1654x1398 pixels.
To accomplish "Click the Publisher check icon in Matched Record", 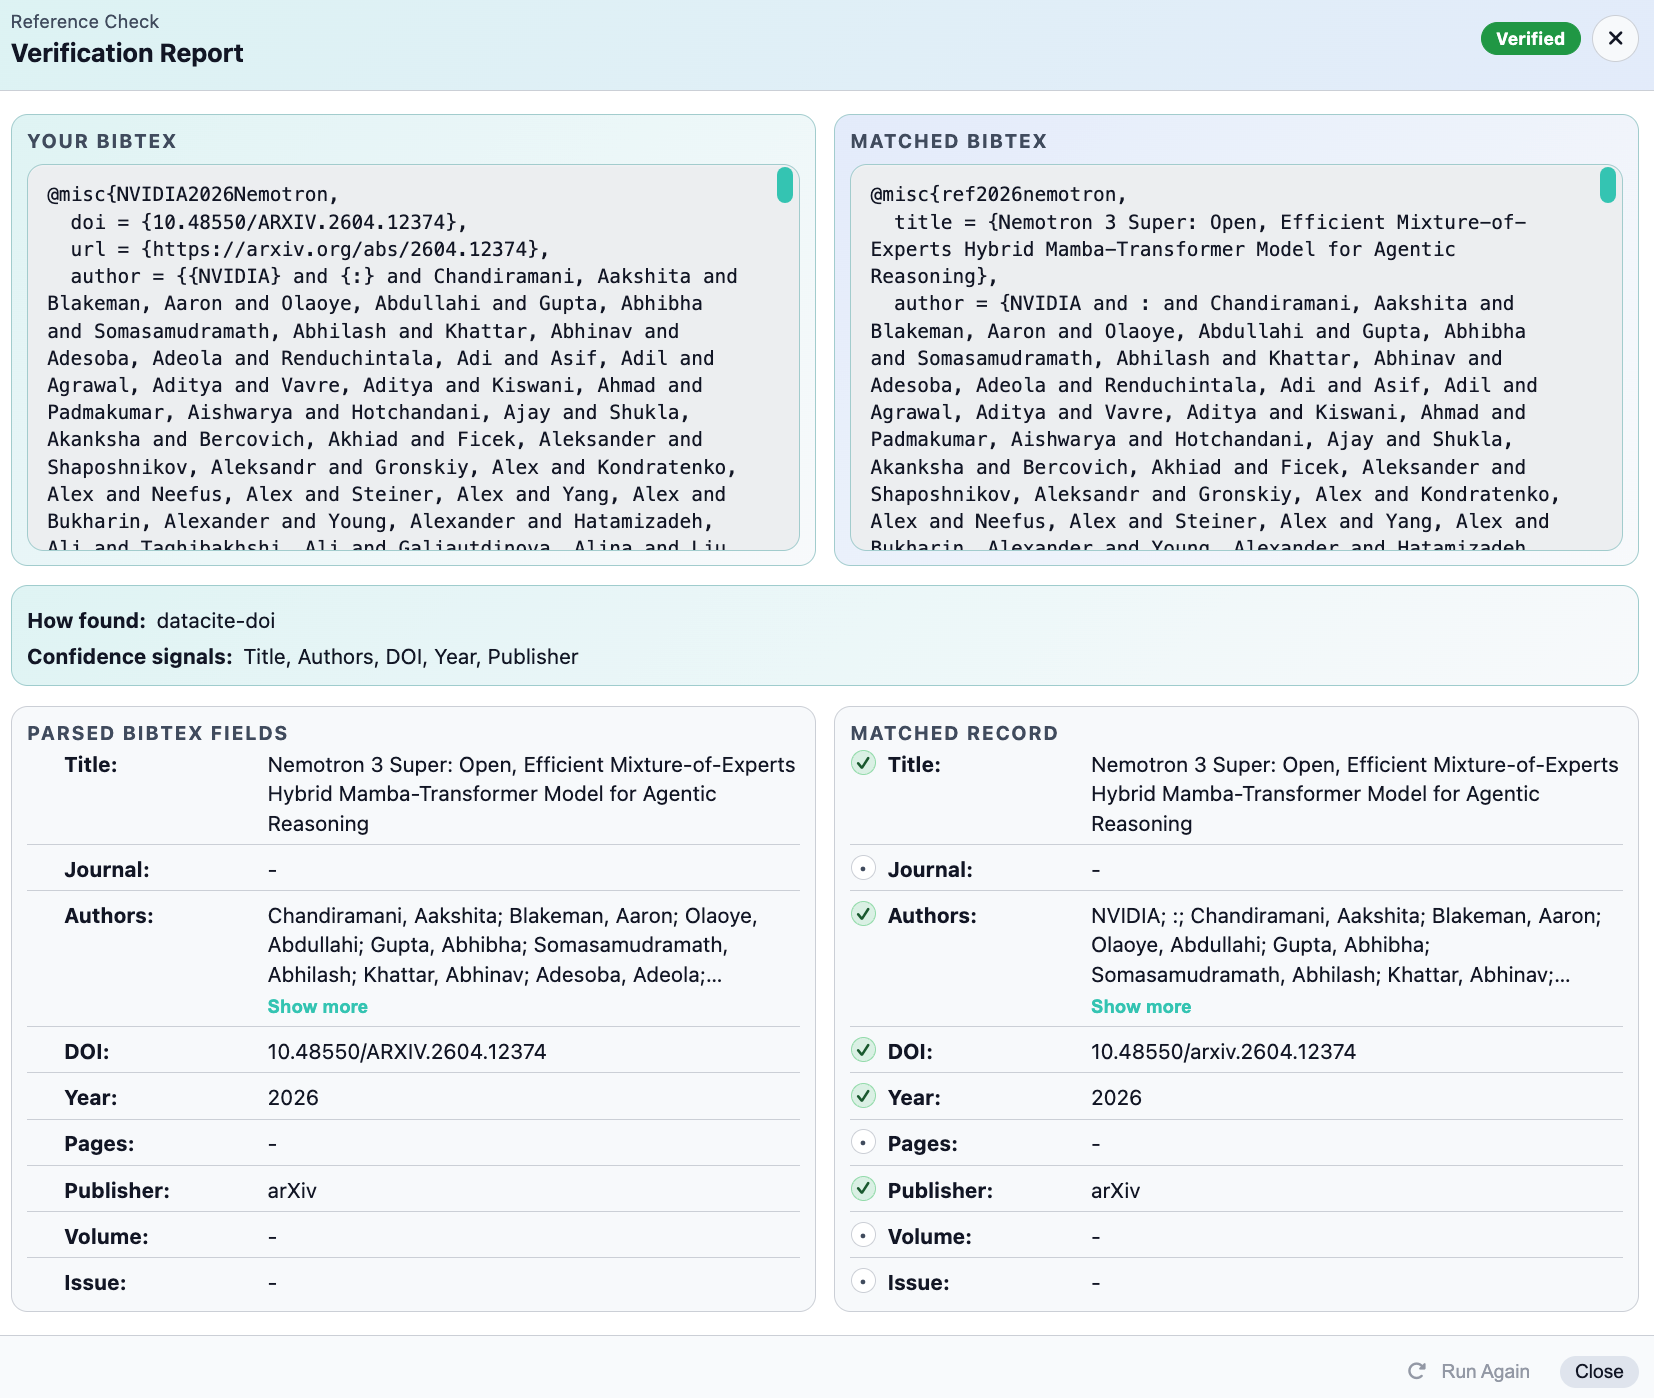I will point(863,1189).
